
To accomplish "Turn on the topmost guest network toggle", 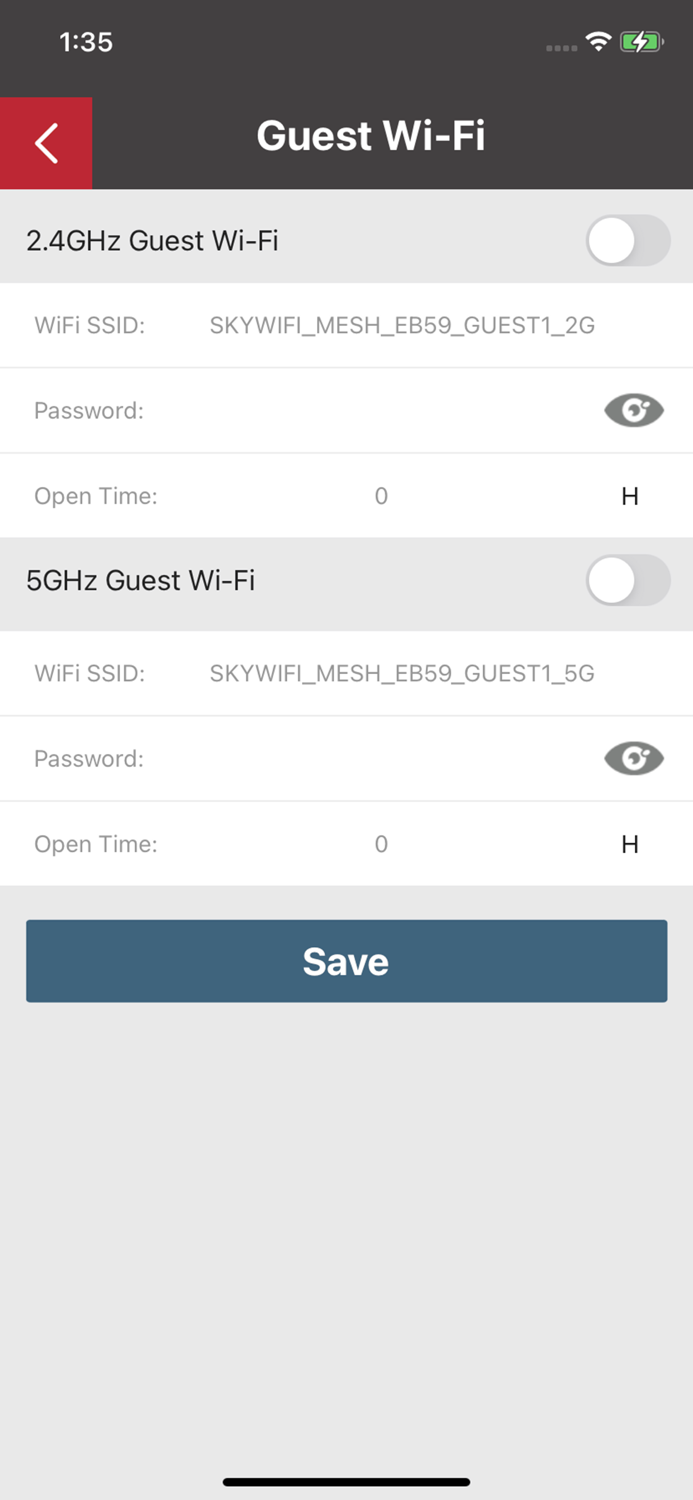I will click(x=628, y=240).
